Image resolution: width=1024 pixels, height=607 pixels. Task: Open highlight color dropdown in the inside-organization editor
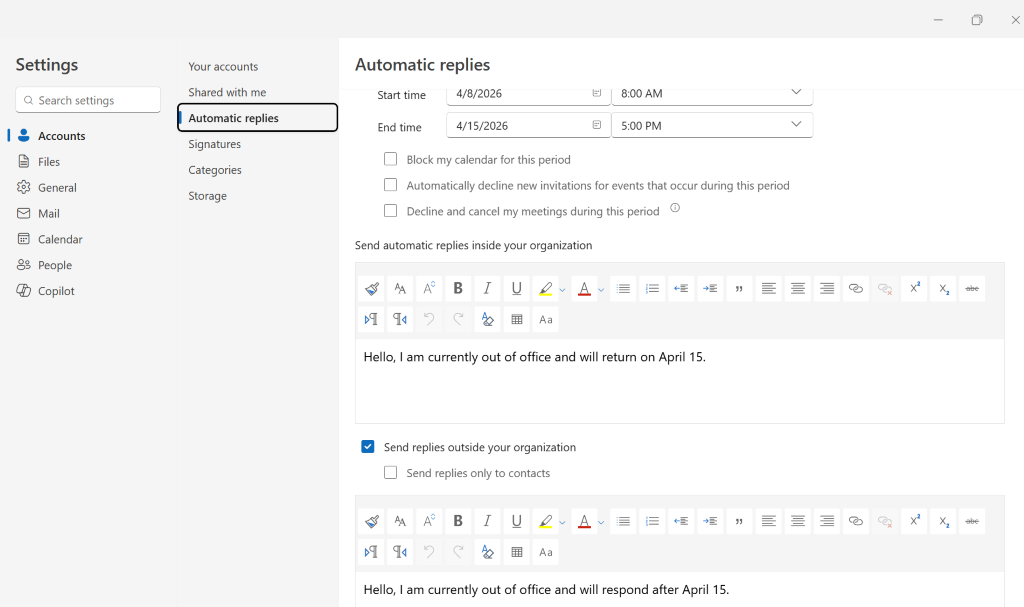click(562, 289)
